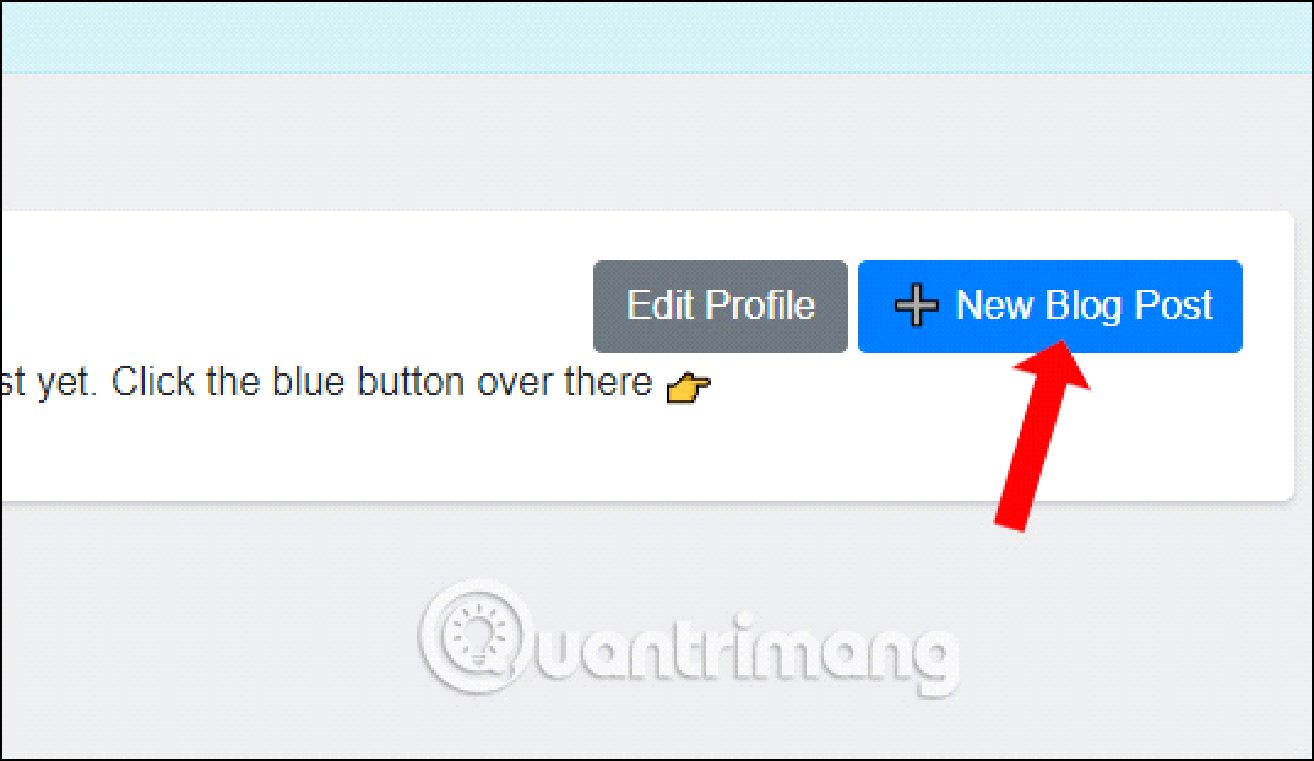Click the light teal header bar

point(657,38)
